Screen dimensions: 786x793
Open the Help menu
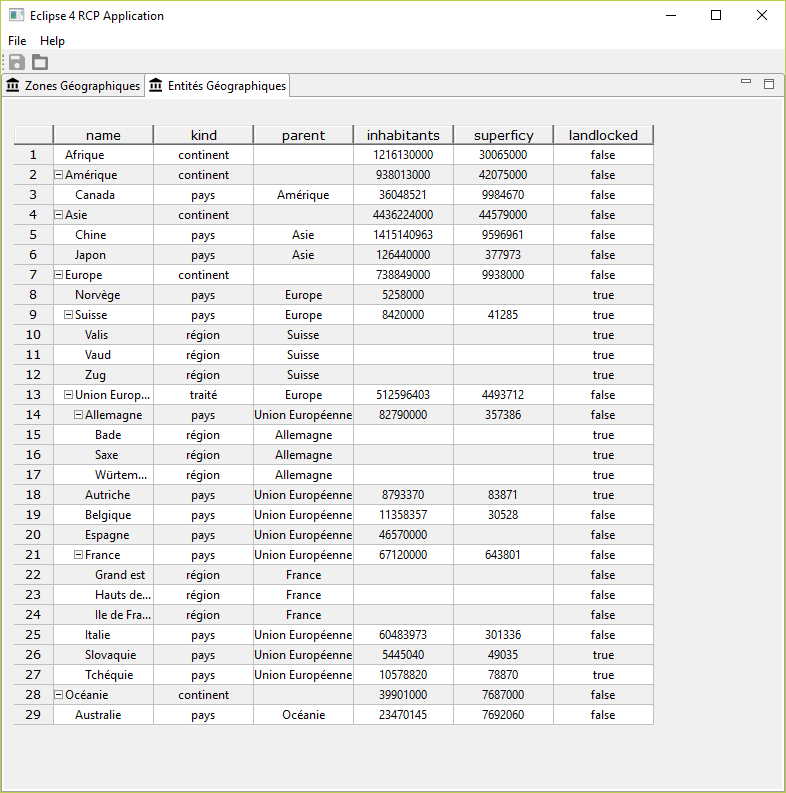52,40
